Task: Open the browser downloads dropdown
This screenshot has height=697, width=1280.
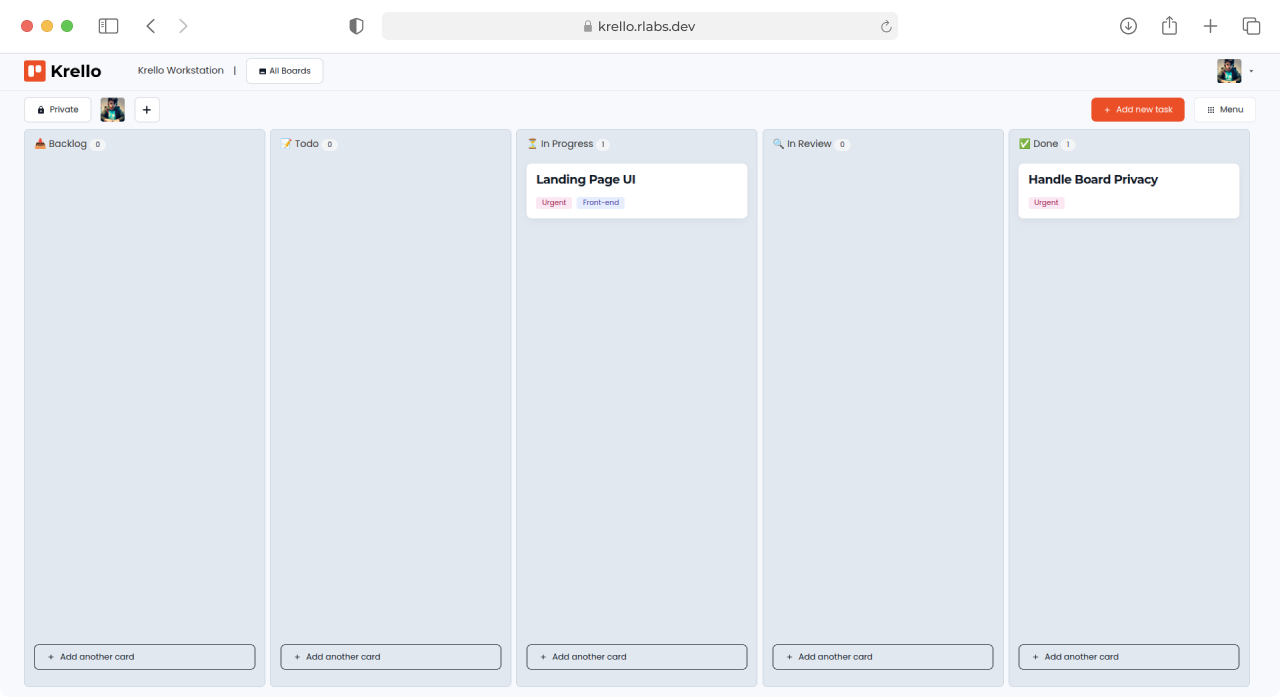Action: 1128,25
